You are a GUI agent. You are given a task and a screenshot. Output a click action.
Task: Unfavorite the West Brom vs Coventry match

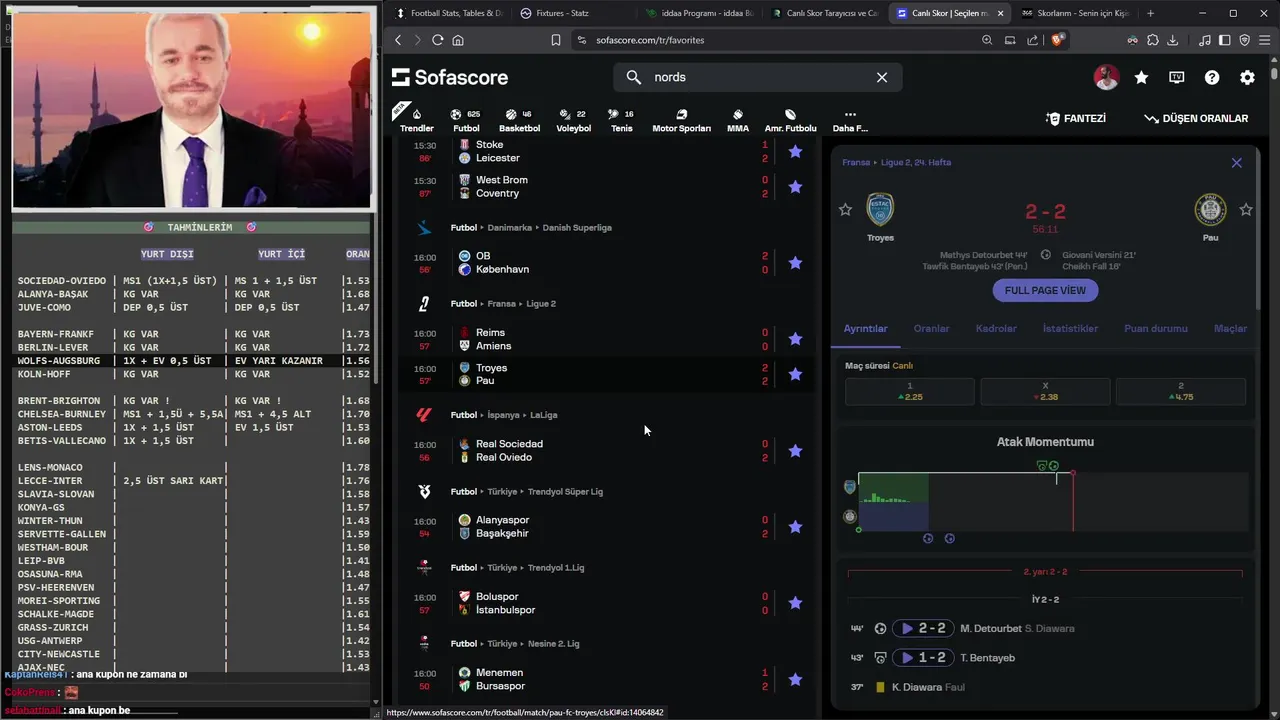click(x=795, y=186)
